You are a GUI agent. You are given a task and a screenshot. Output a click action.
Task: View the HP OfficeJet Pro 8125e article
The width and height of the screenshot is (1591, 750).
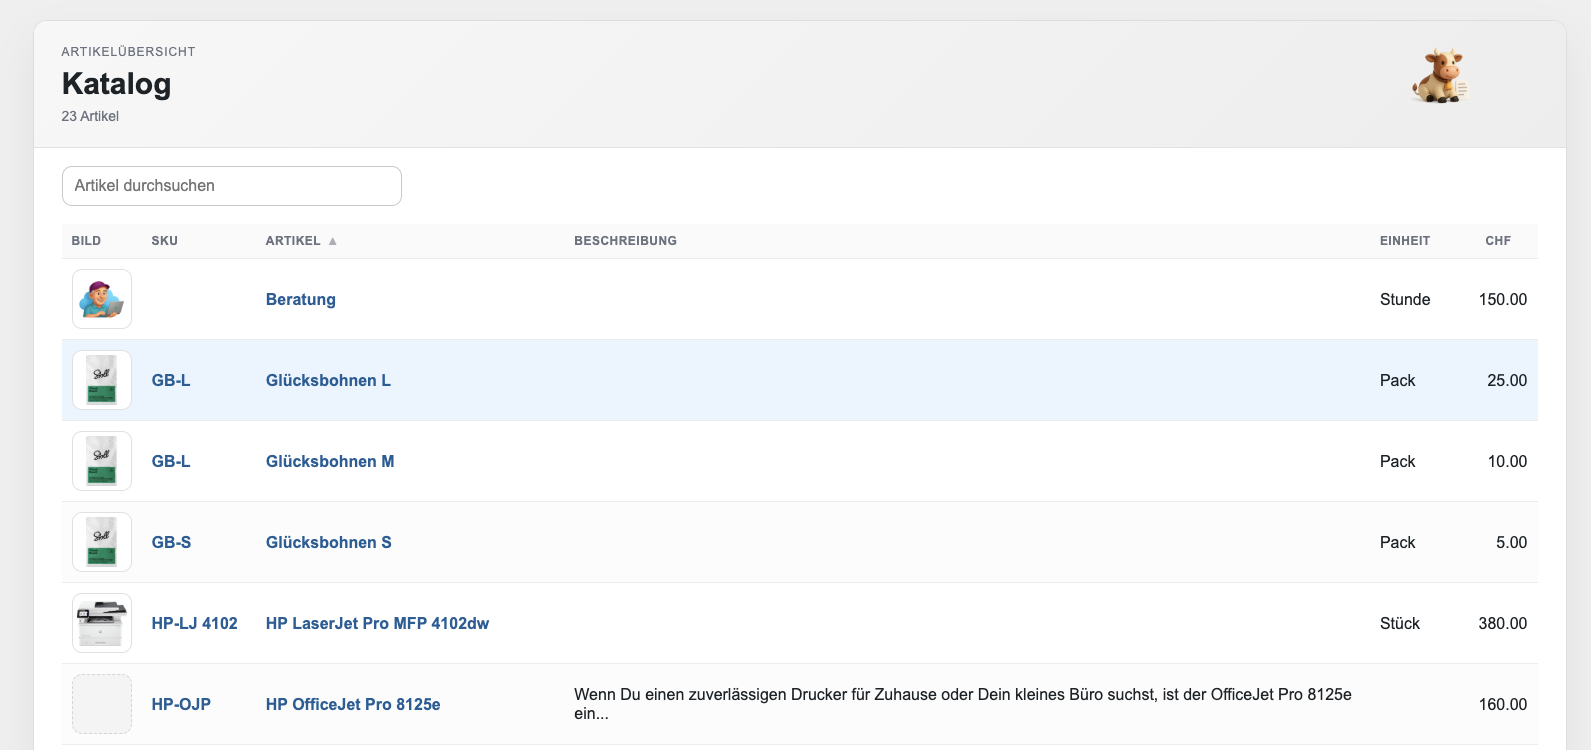(353, 704)
